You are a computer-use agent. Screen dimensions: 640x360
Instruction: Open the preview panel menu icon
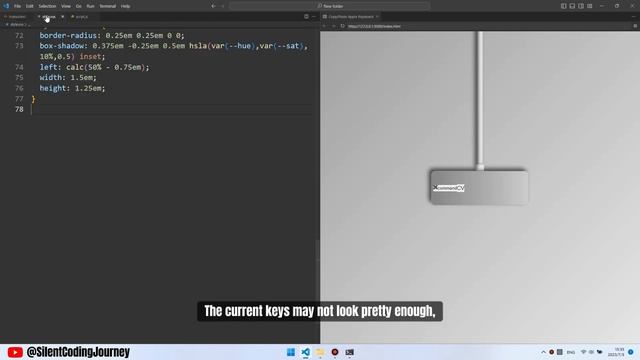coord(635,26)
